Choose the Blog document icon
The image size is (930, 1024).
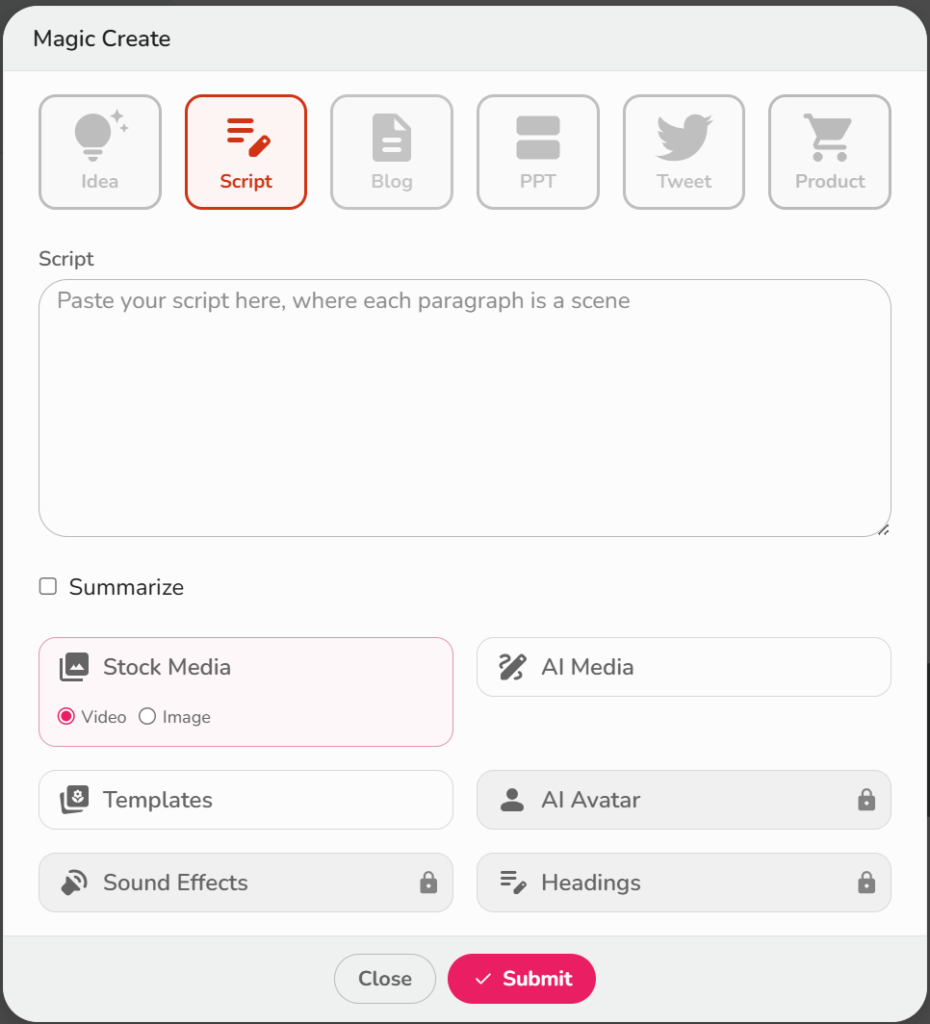tap(392, 138)
